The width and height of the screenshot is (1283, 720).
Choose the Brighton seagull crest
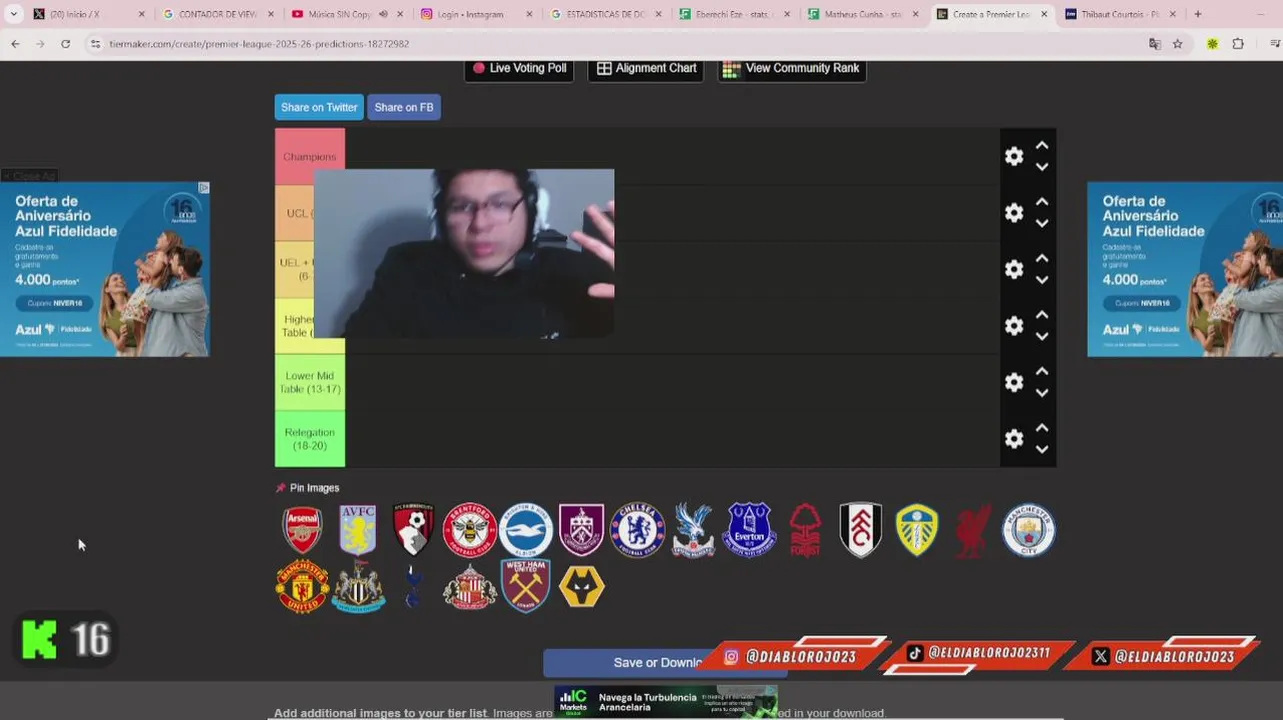tap(526, 530)
